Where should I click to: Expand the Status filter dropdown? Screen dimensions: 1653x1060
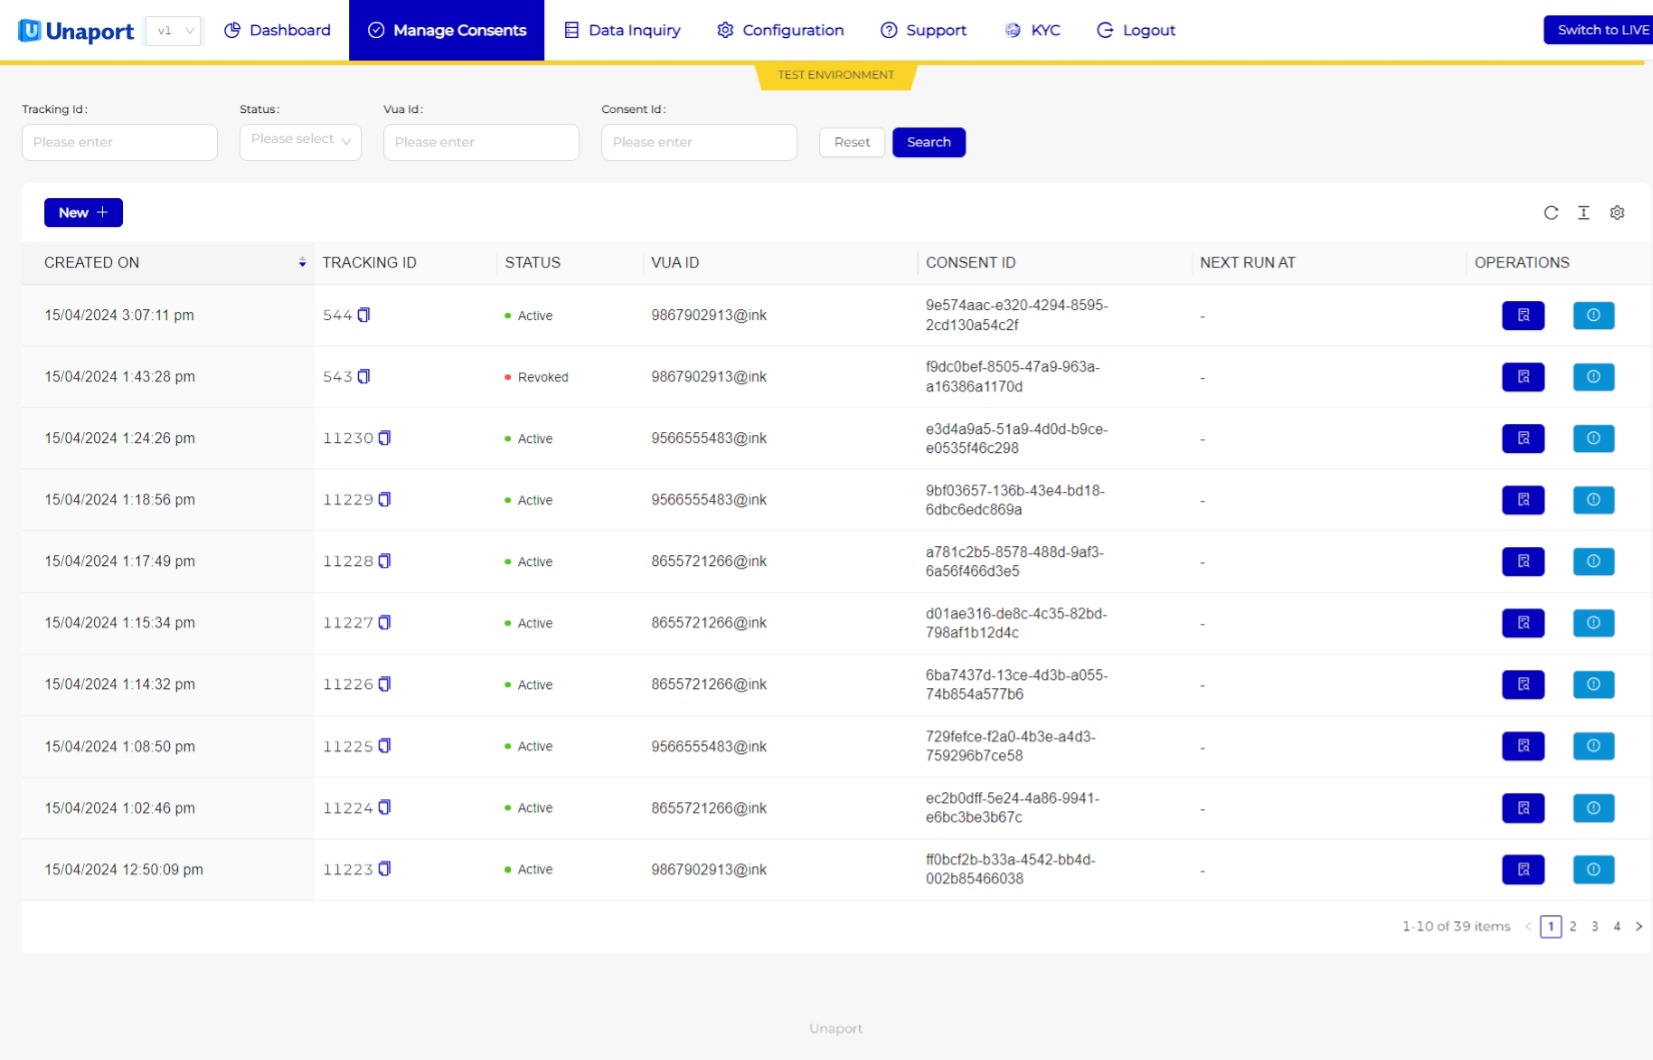pos(301,141)
